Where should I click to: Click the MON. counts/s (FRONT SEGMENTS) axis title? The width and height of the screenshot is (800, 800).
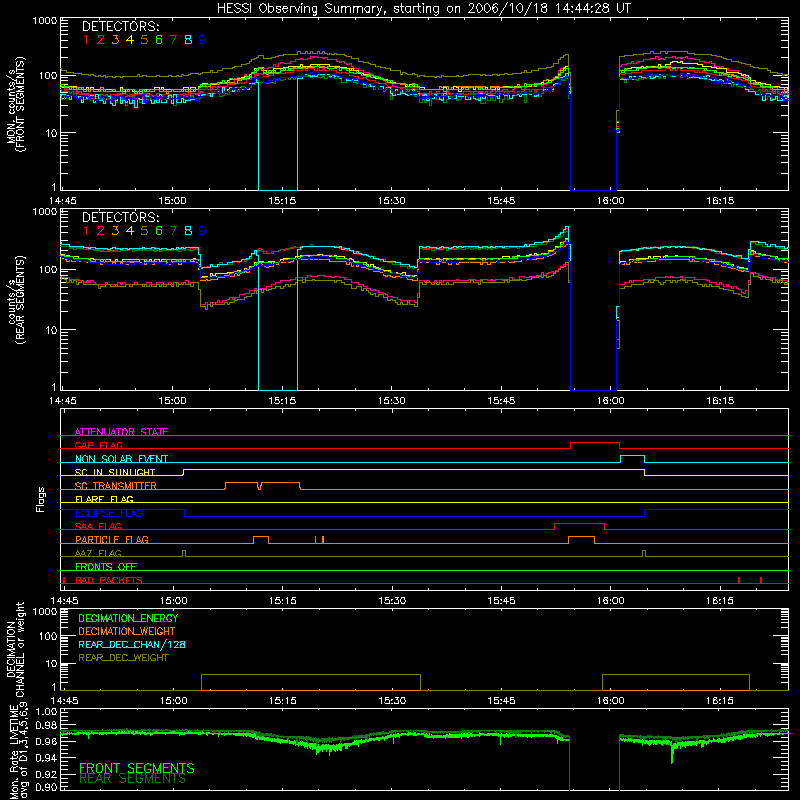15,104
